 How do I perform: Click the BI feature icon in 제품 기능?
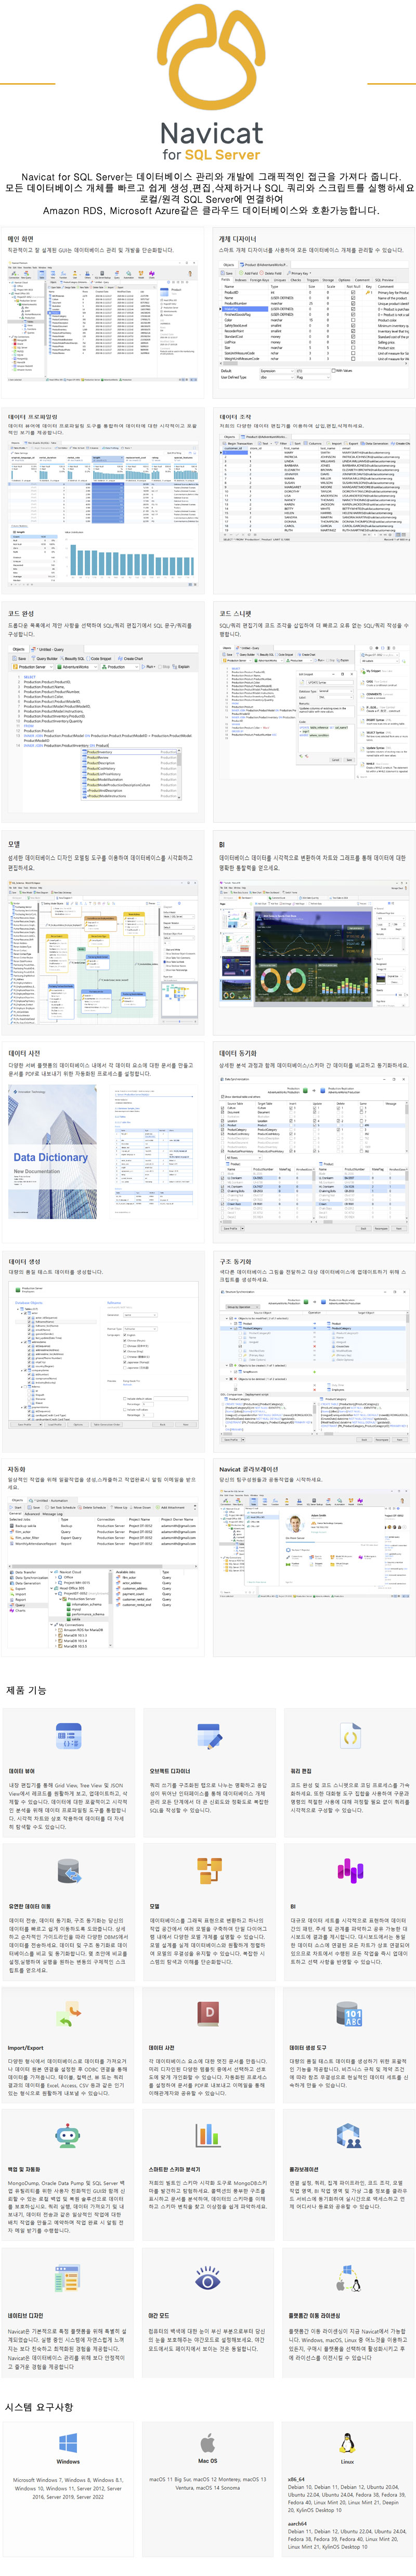(x=349, y=1870)
